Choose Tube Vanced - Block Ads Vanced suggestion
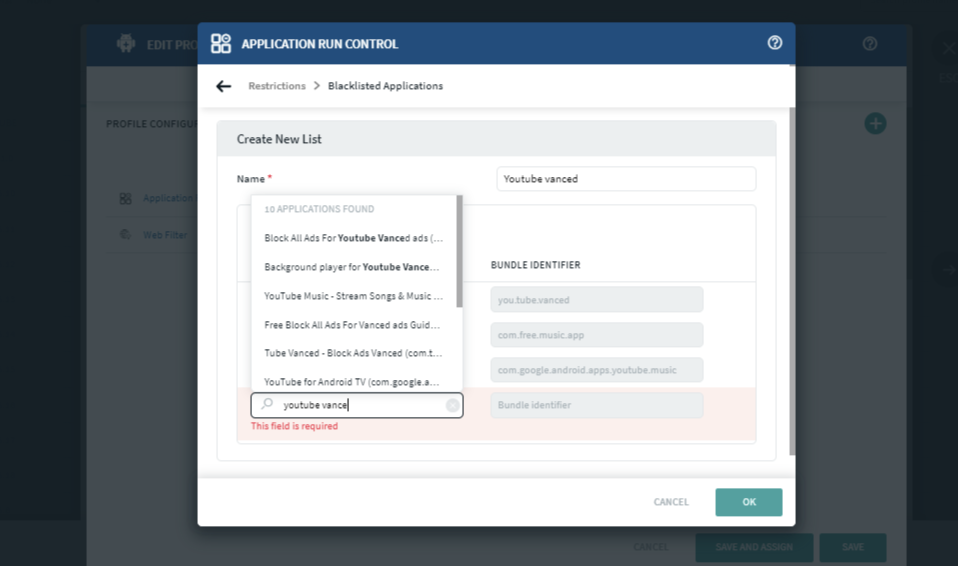 353,353
